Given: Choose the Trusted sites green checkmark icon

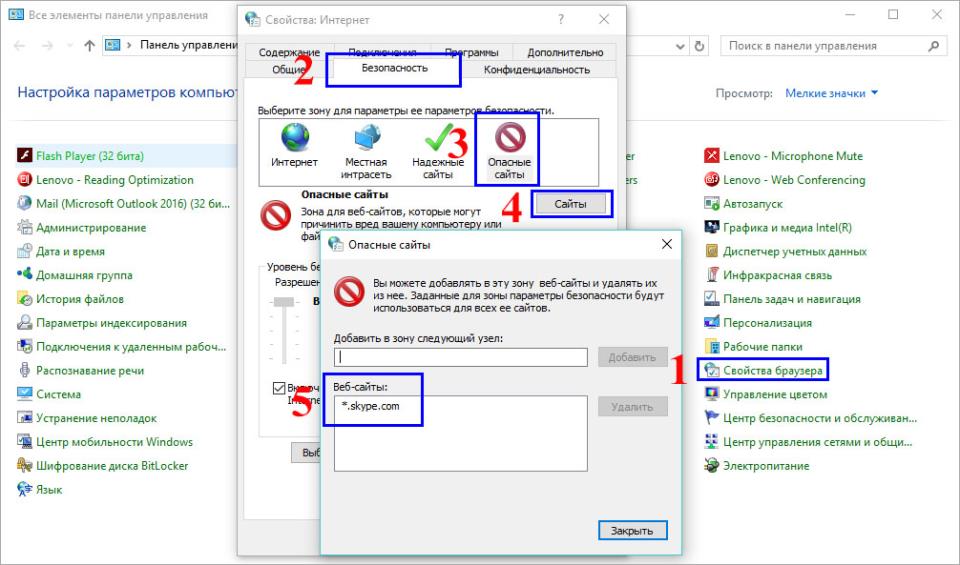Looking at the screenshot, I should click(x=438, y=138).
